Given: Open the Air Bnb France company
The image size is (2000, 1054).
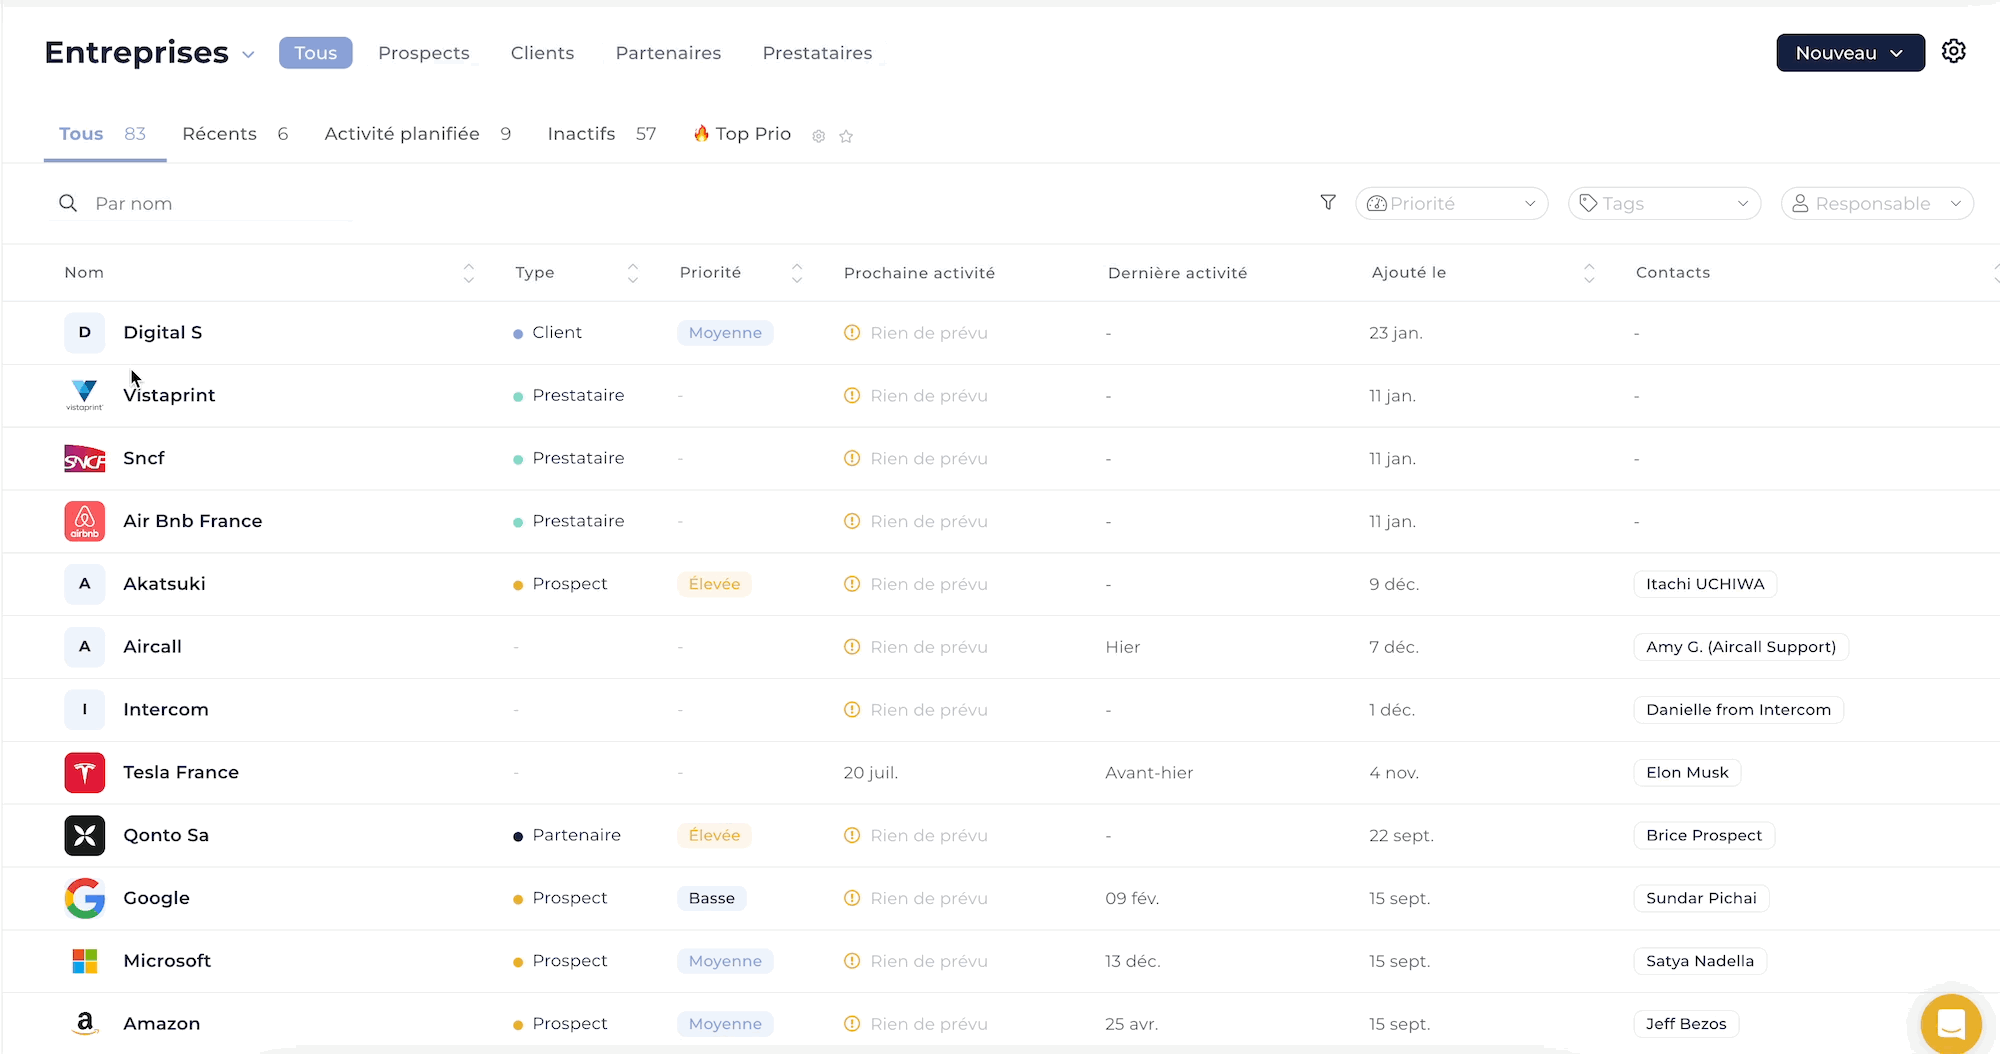Looking at the screenshot, I should (x=193, y=521).
